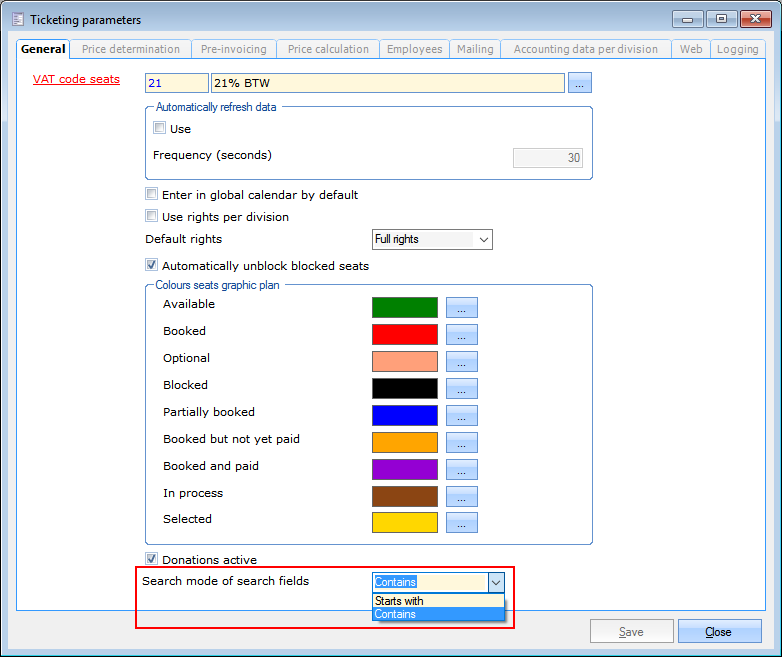Open color picker for In process
The width and height of the screenshot is (782, 657).
(461, 496)
